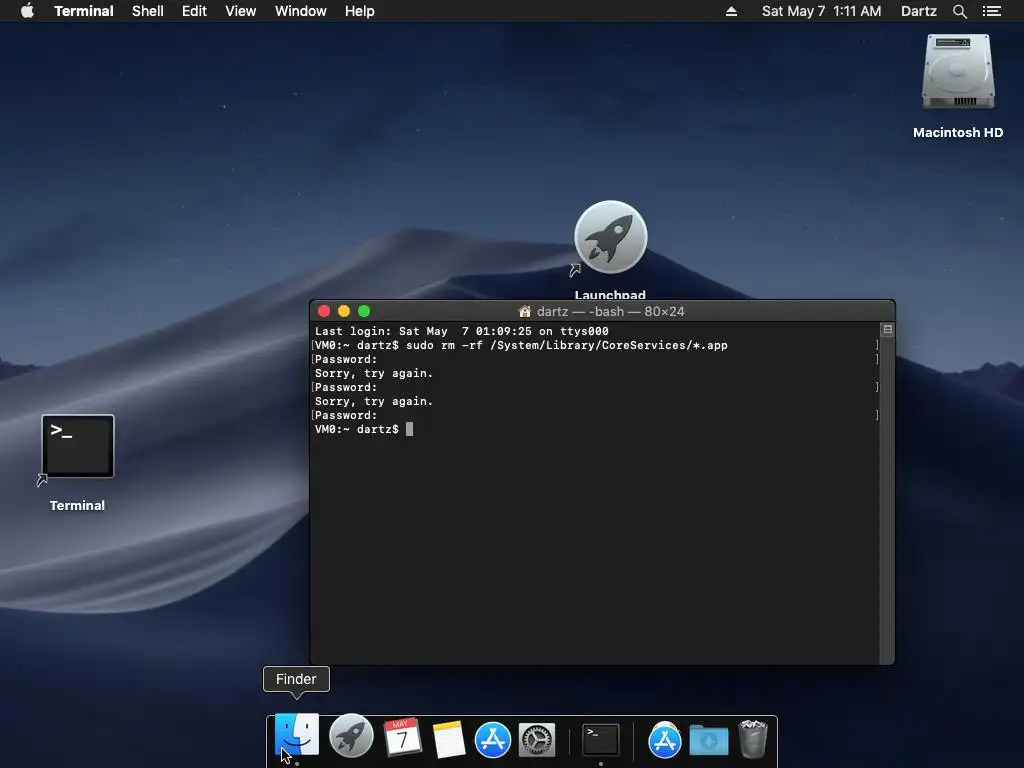Select the Terminal icon in the Dock
1024x768 pixels.
click(x=601, y=740)
